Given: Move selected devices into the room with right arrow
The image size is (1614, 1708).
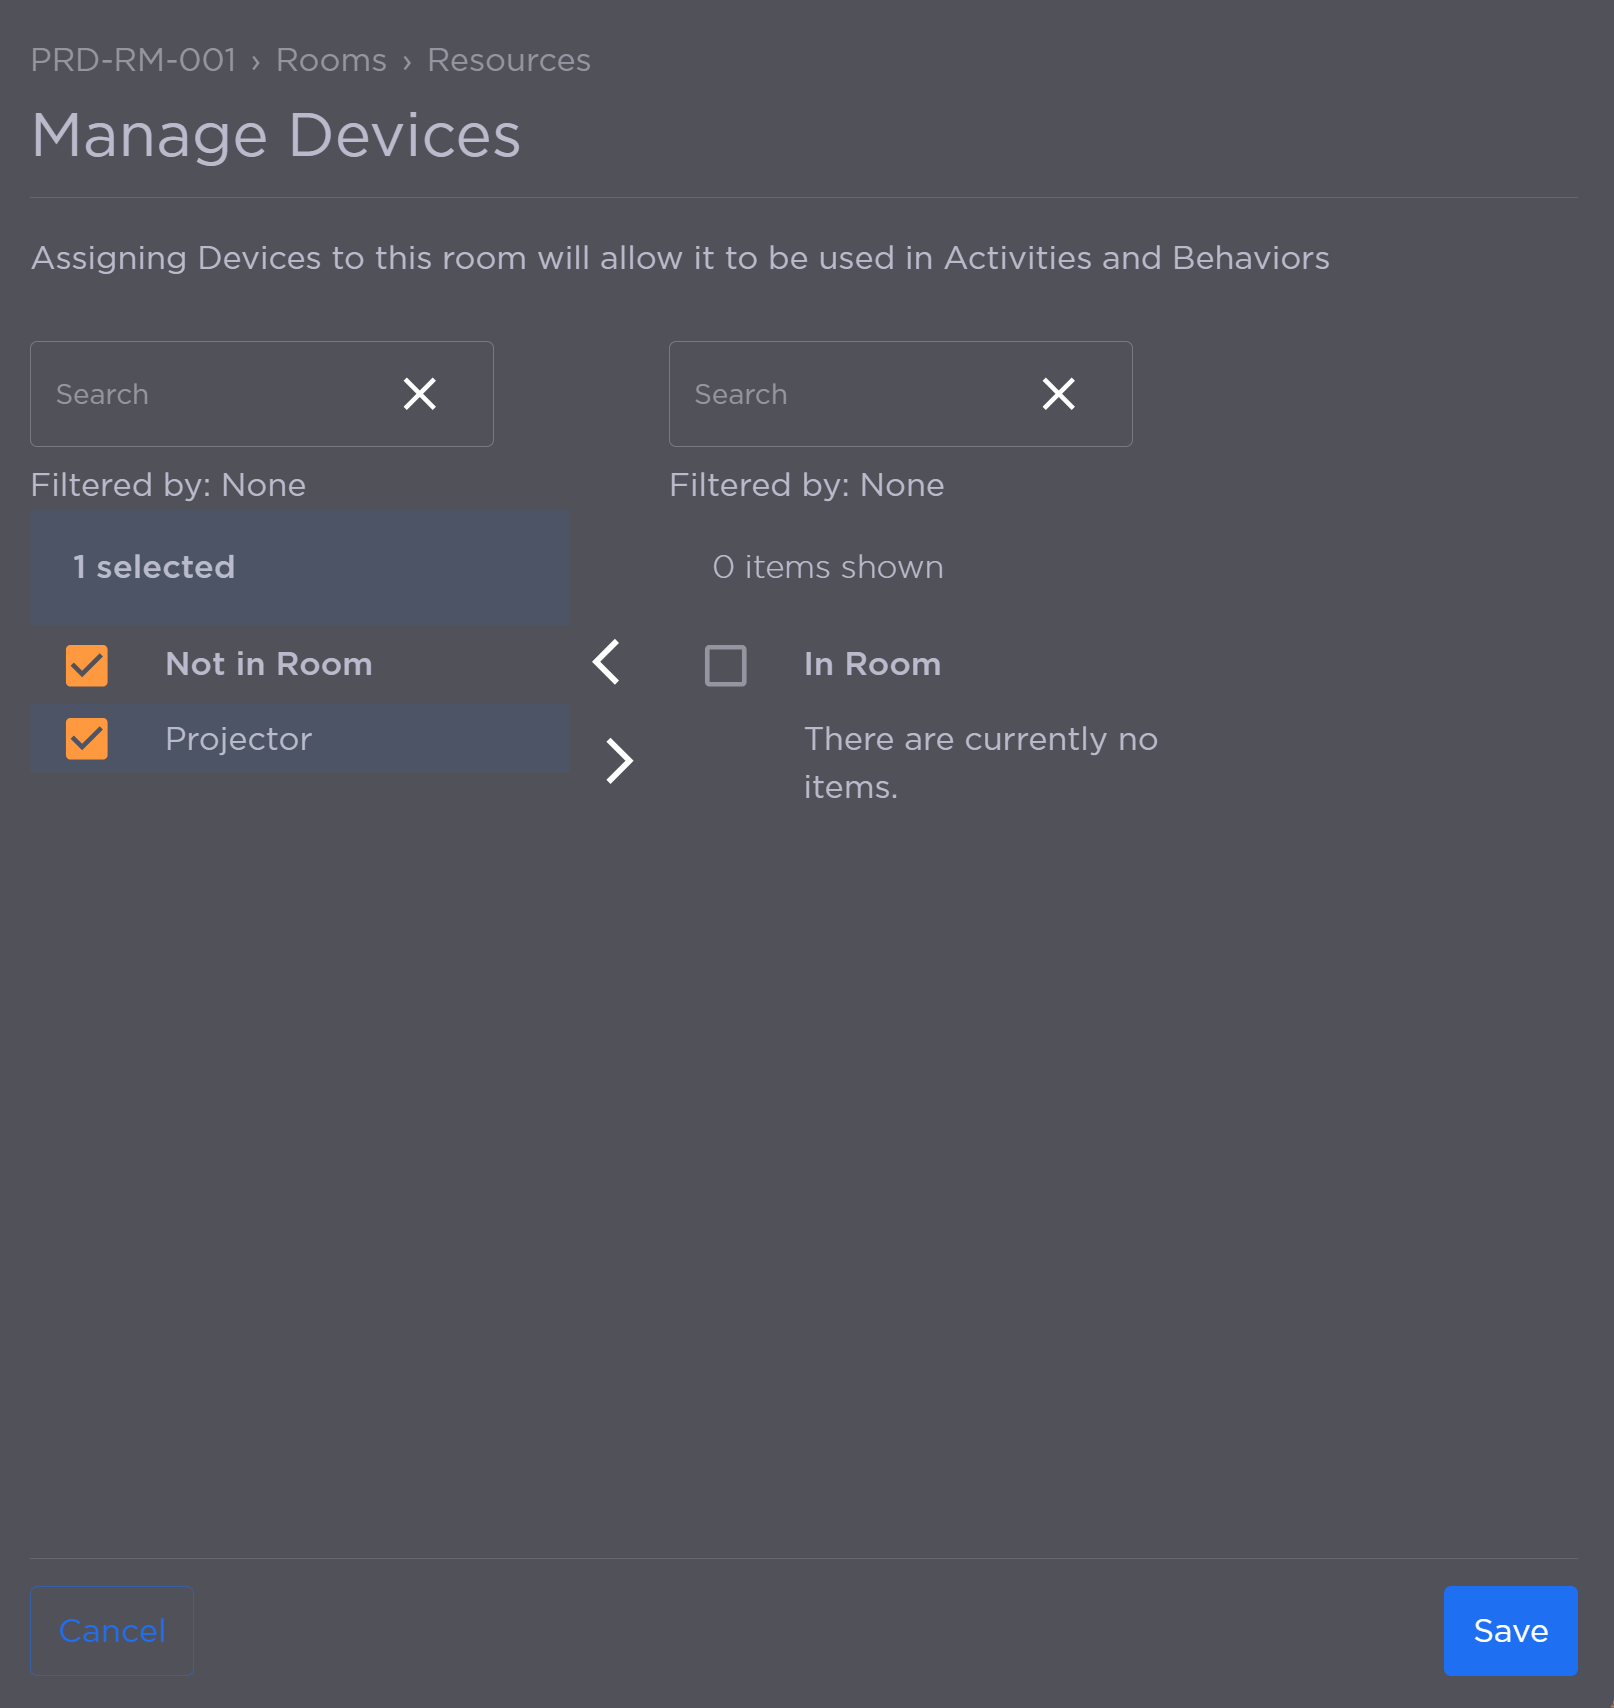Looking at the screenshot, I should pos(620,761).
